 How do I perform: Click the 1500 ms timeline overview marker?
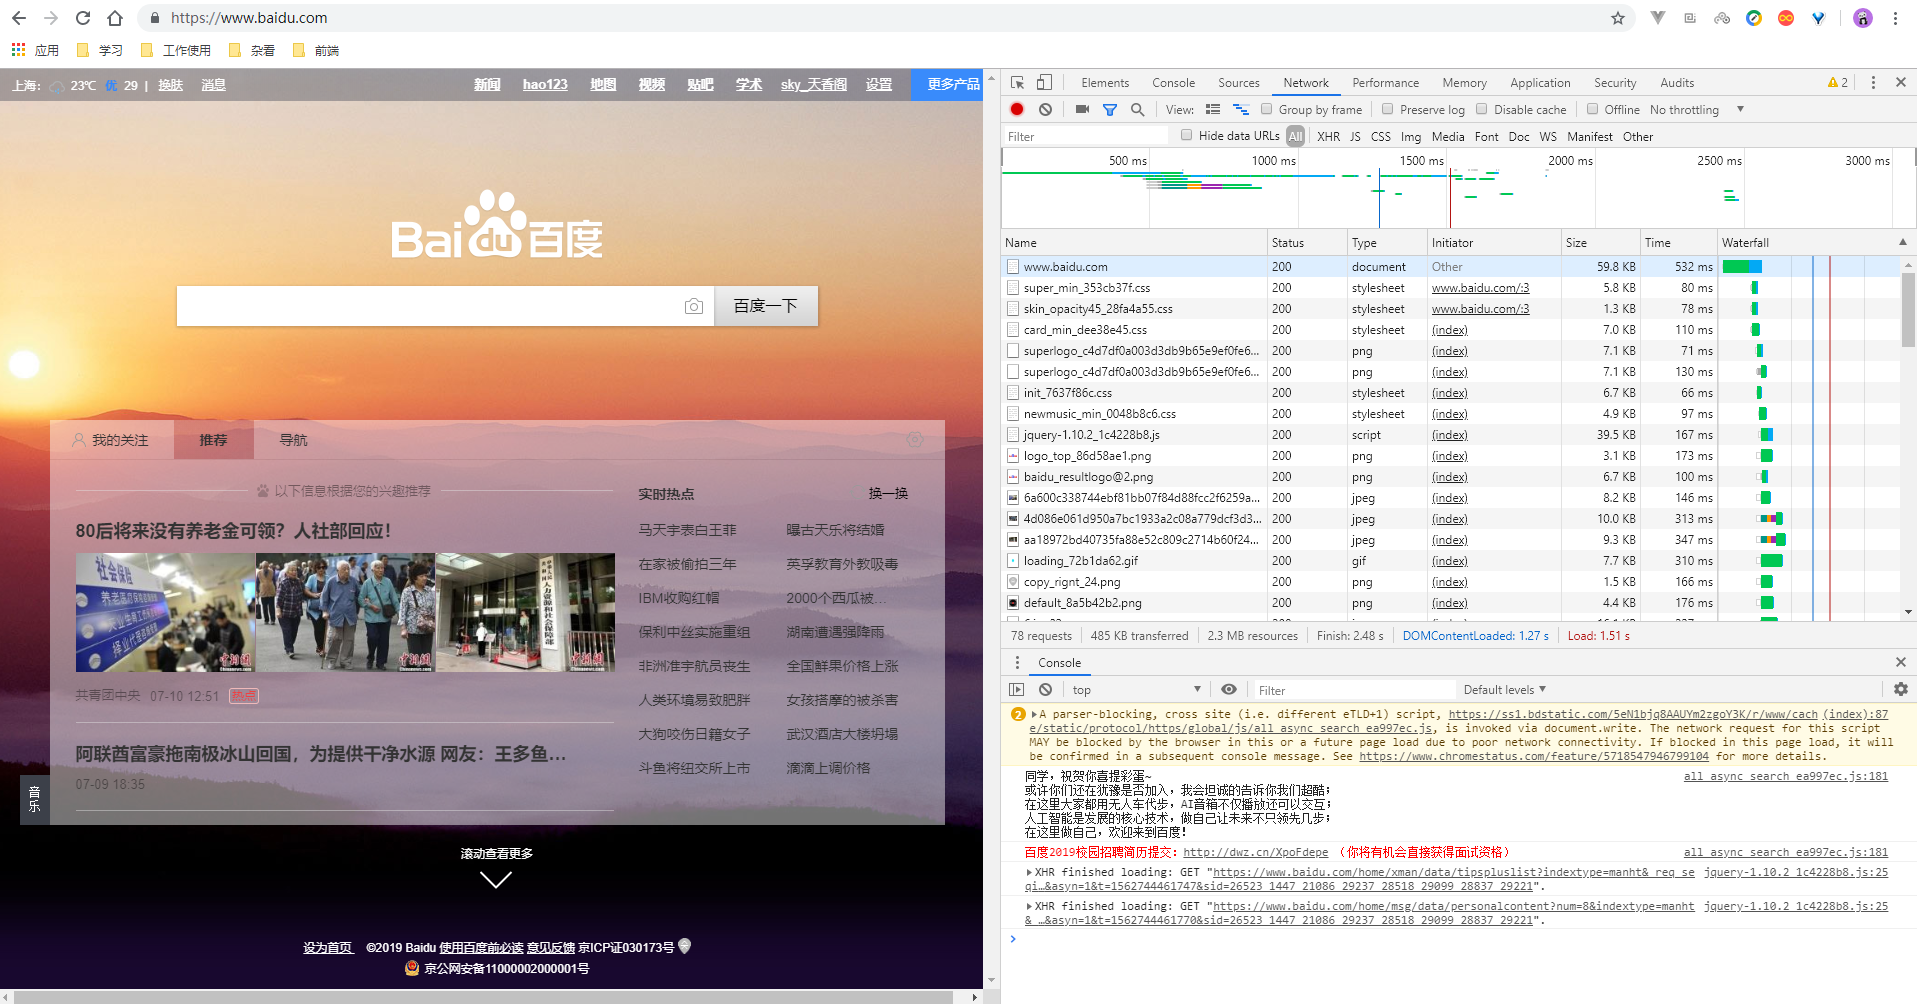click(1421, 160)
